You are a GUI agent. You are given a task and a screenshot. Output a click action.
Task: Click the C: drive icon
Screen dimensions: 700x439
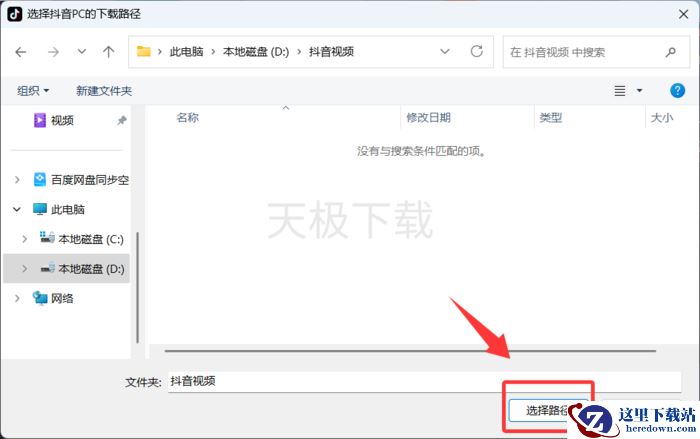tap(47, 238)
